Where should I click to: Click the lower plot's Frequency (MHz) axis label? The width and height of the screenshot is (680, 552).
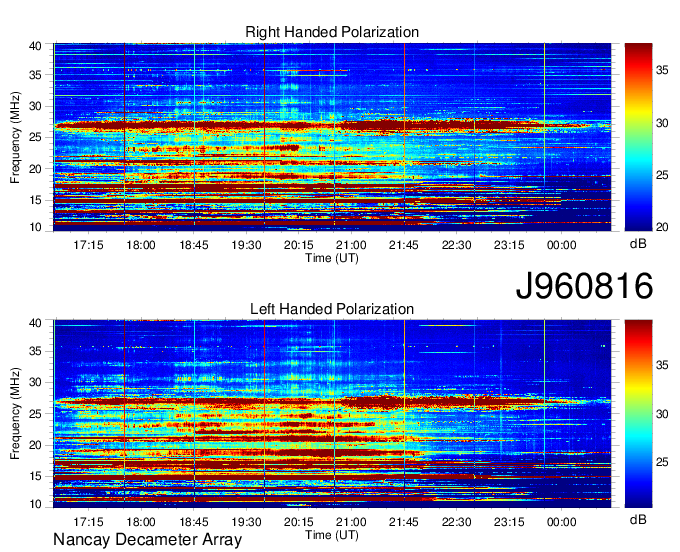pos(15,414)
